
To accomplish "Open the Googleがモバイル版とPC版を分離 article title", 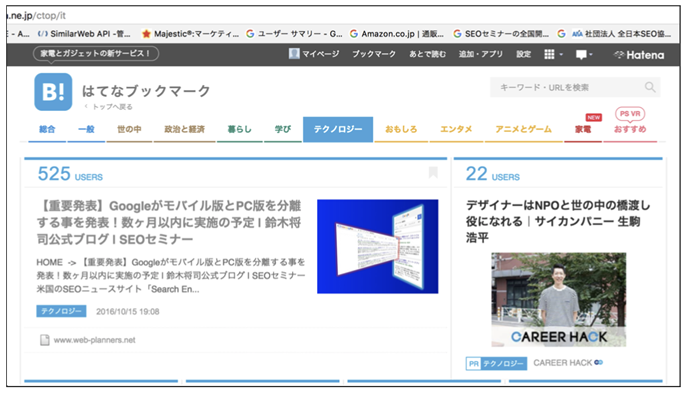I will (x=169, y=222).
